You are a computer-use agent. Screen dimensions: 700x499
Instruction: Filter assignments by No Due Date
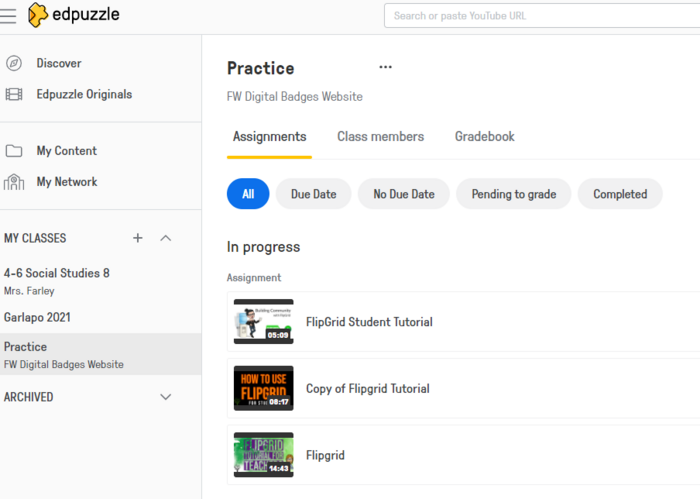click(403, 194)
